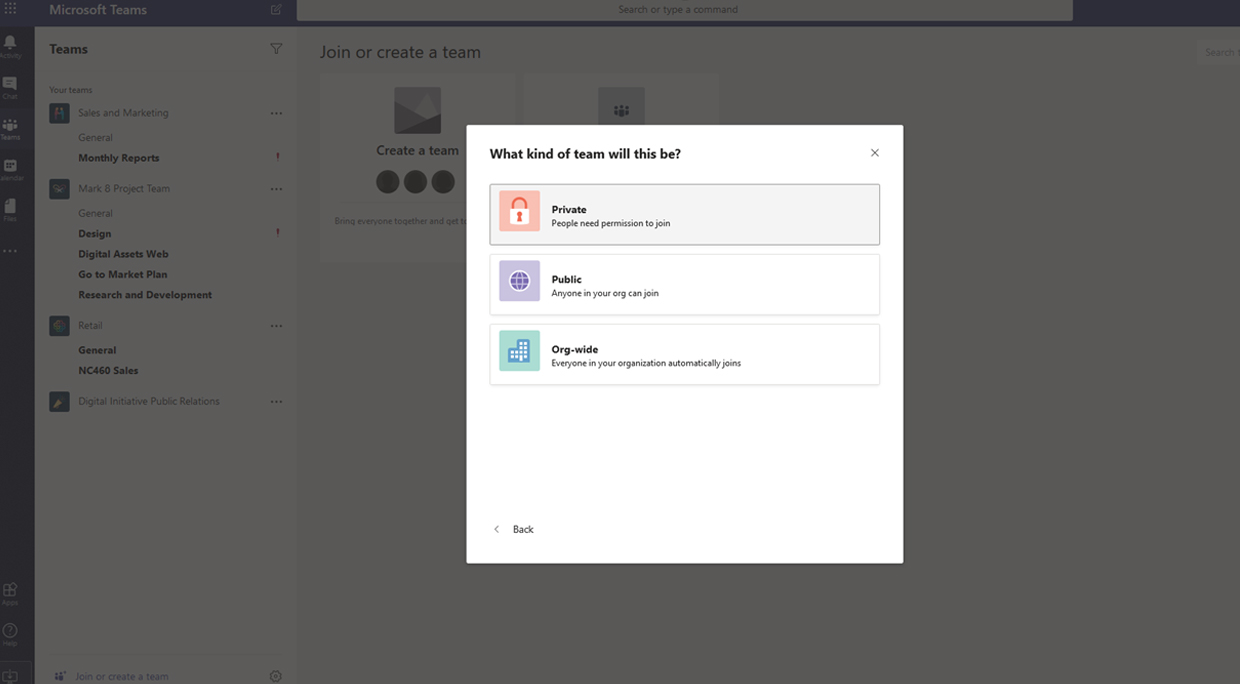Open Files from the left rail
Image resolution: width=1240 pixels, height=684 pixels.
tap(10, 207)
